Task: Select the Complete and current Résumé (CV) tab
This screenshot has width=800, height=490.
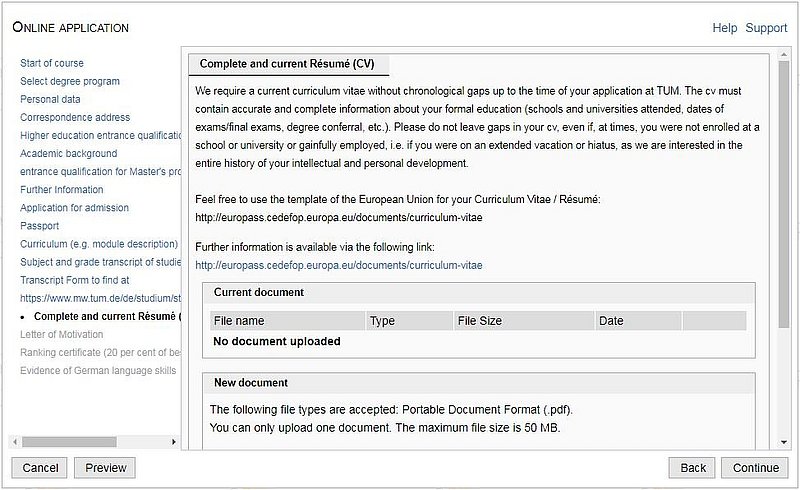Action: tap(287, 64)
